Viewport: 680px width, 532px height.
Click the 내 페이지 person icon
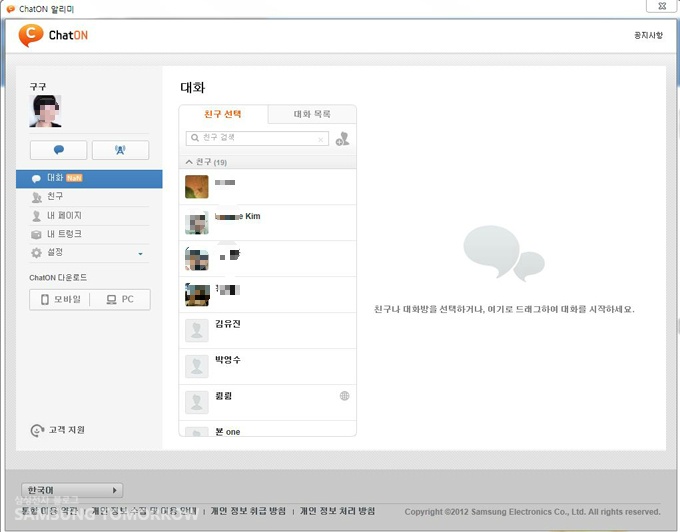point(36,216)
